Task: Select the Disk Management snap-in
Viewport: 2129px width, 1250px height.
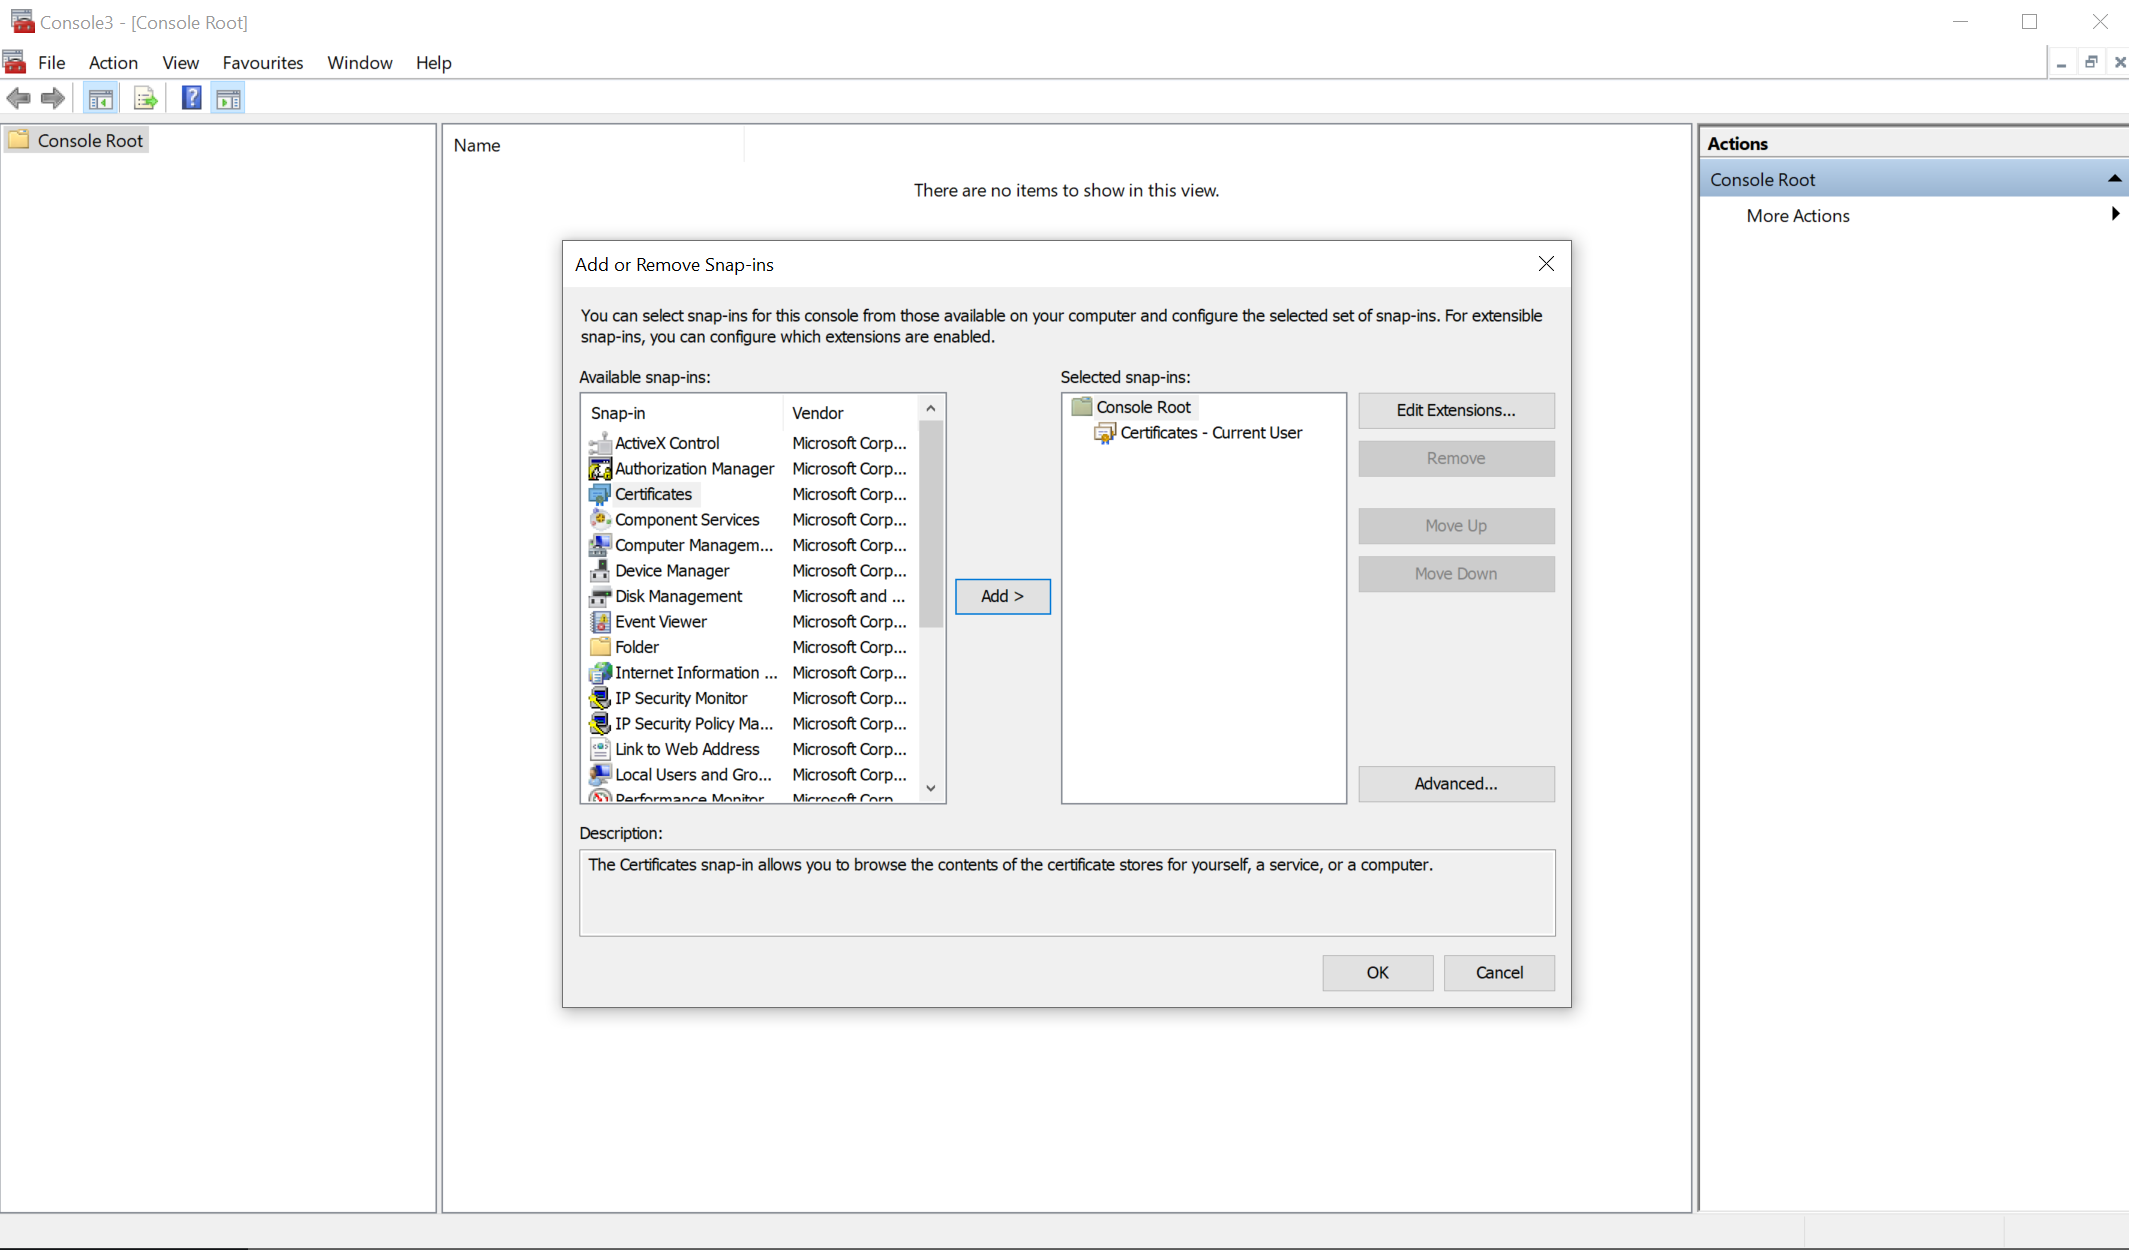Action: point(678,596)
